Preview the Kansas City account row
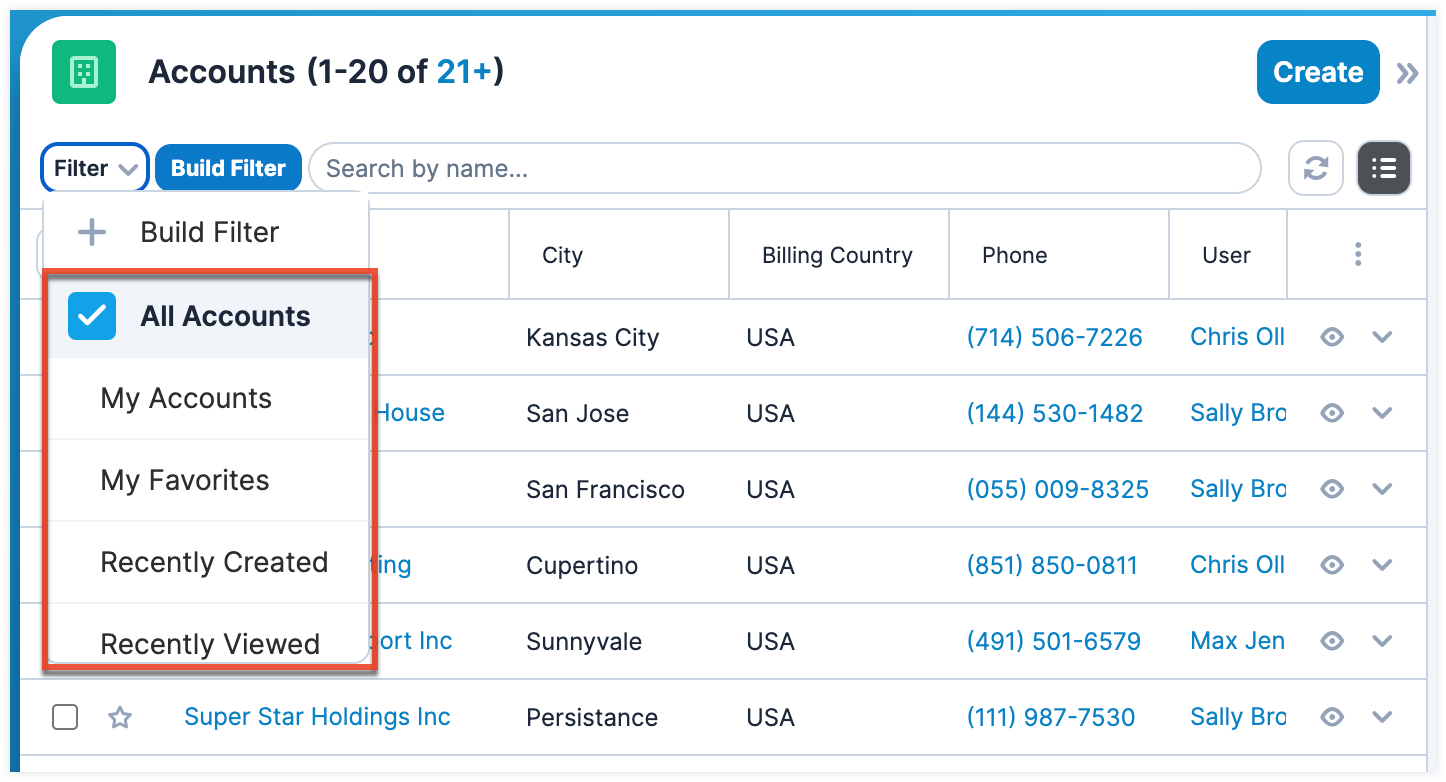1446x782 pixels. 1332,338
